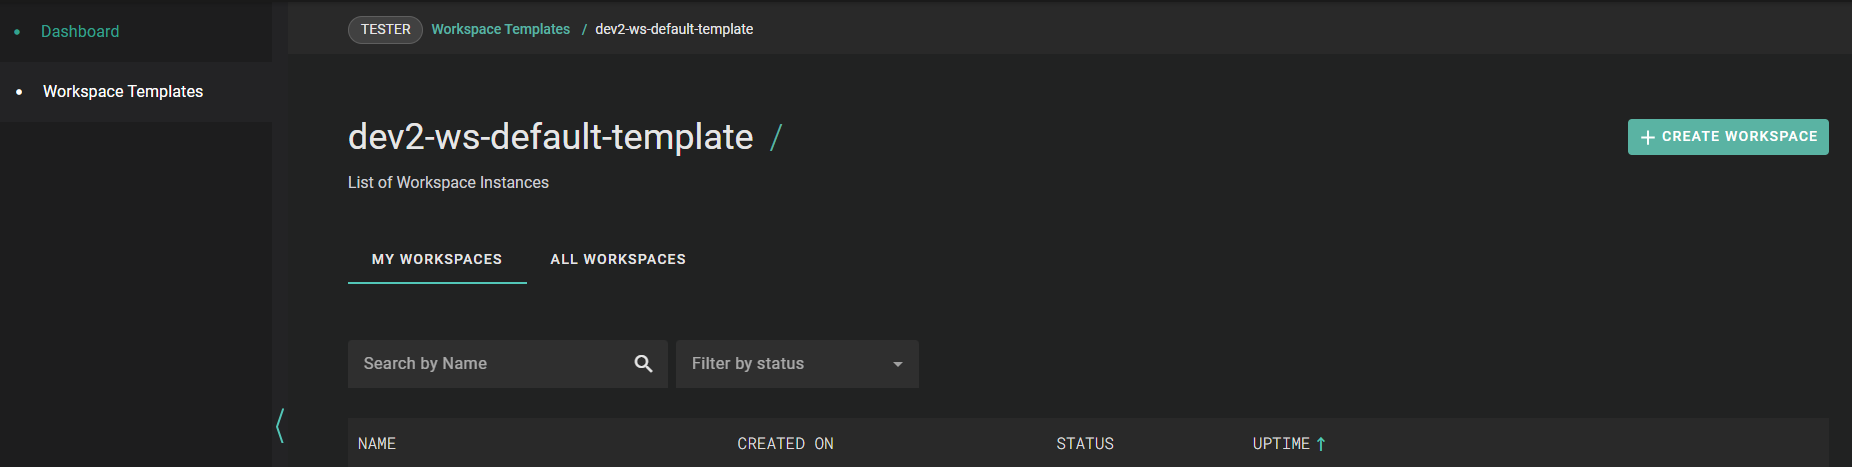This screenshot has height=467, width=1852.
Task: Click the search magnifier icon
Action: 643,364
